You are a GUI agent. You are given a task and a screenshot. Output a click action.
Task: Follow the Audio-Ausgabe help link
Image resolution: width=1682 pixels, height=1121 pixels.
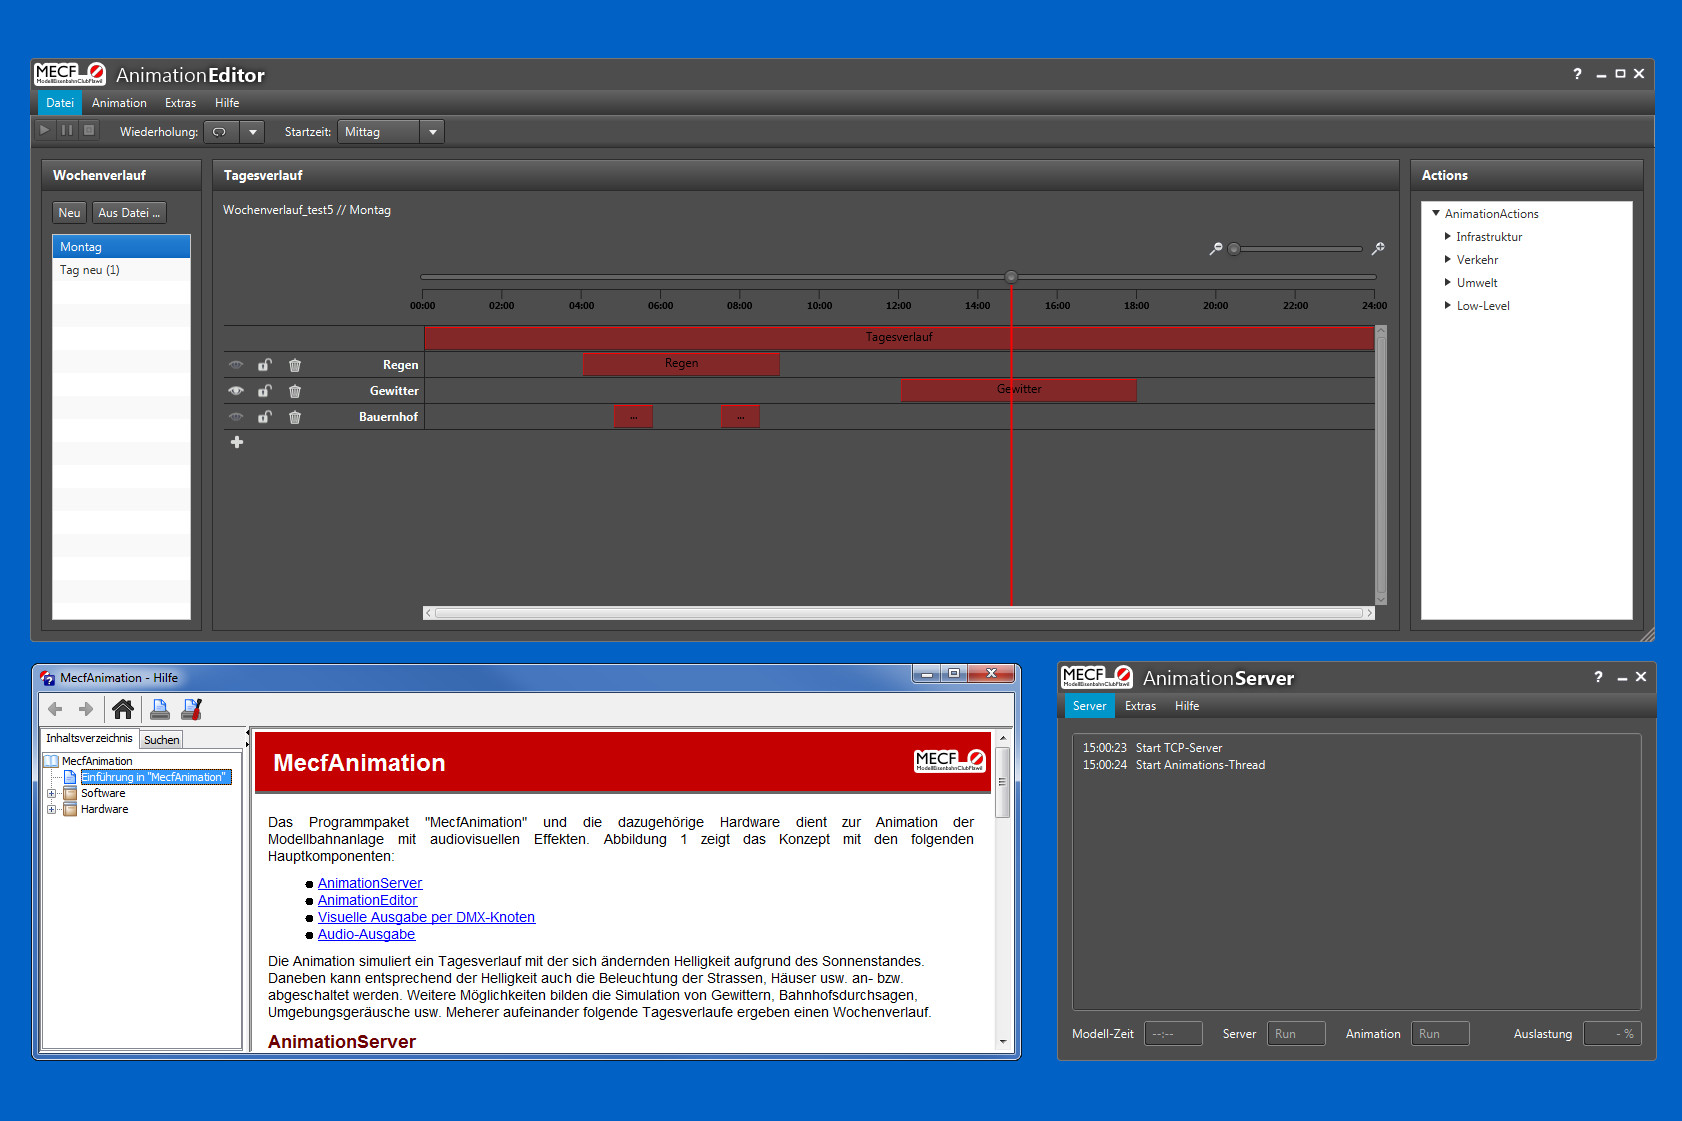click(366, 934)
